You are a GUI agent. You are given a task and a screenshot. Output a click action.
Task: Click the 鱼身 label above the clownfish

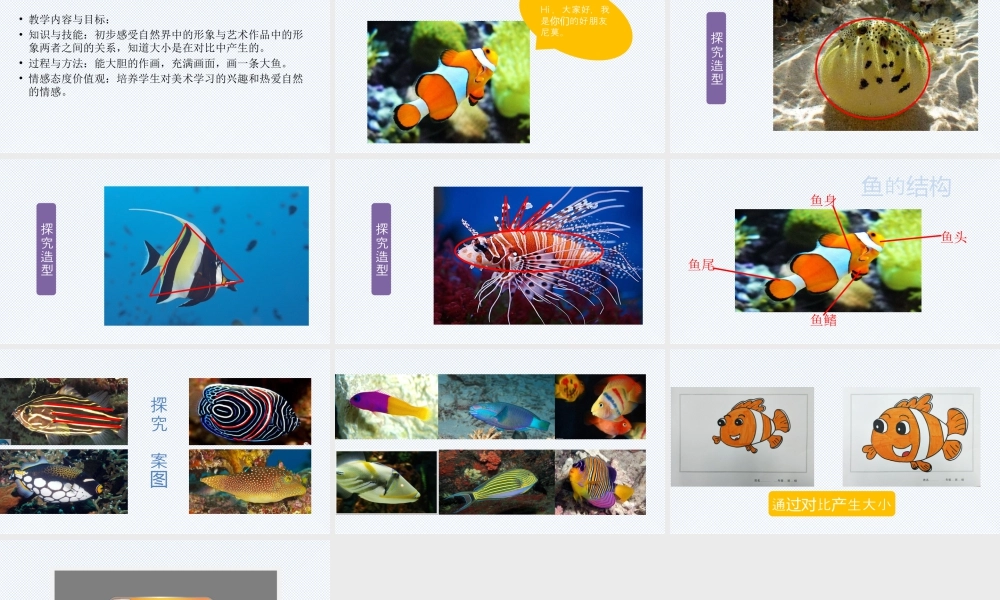click(x=823, y=200)
